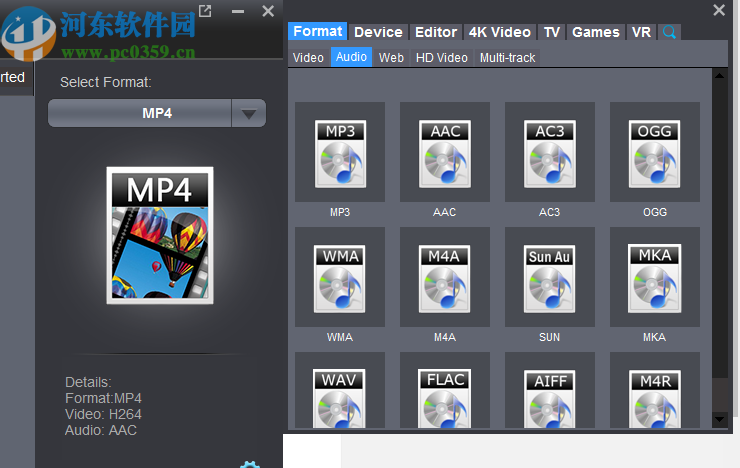
Task: Click the OGG label text
Action: [x=655, y=212]
